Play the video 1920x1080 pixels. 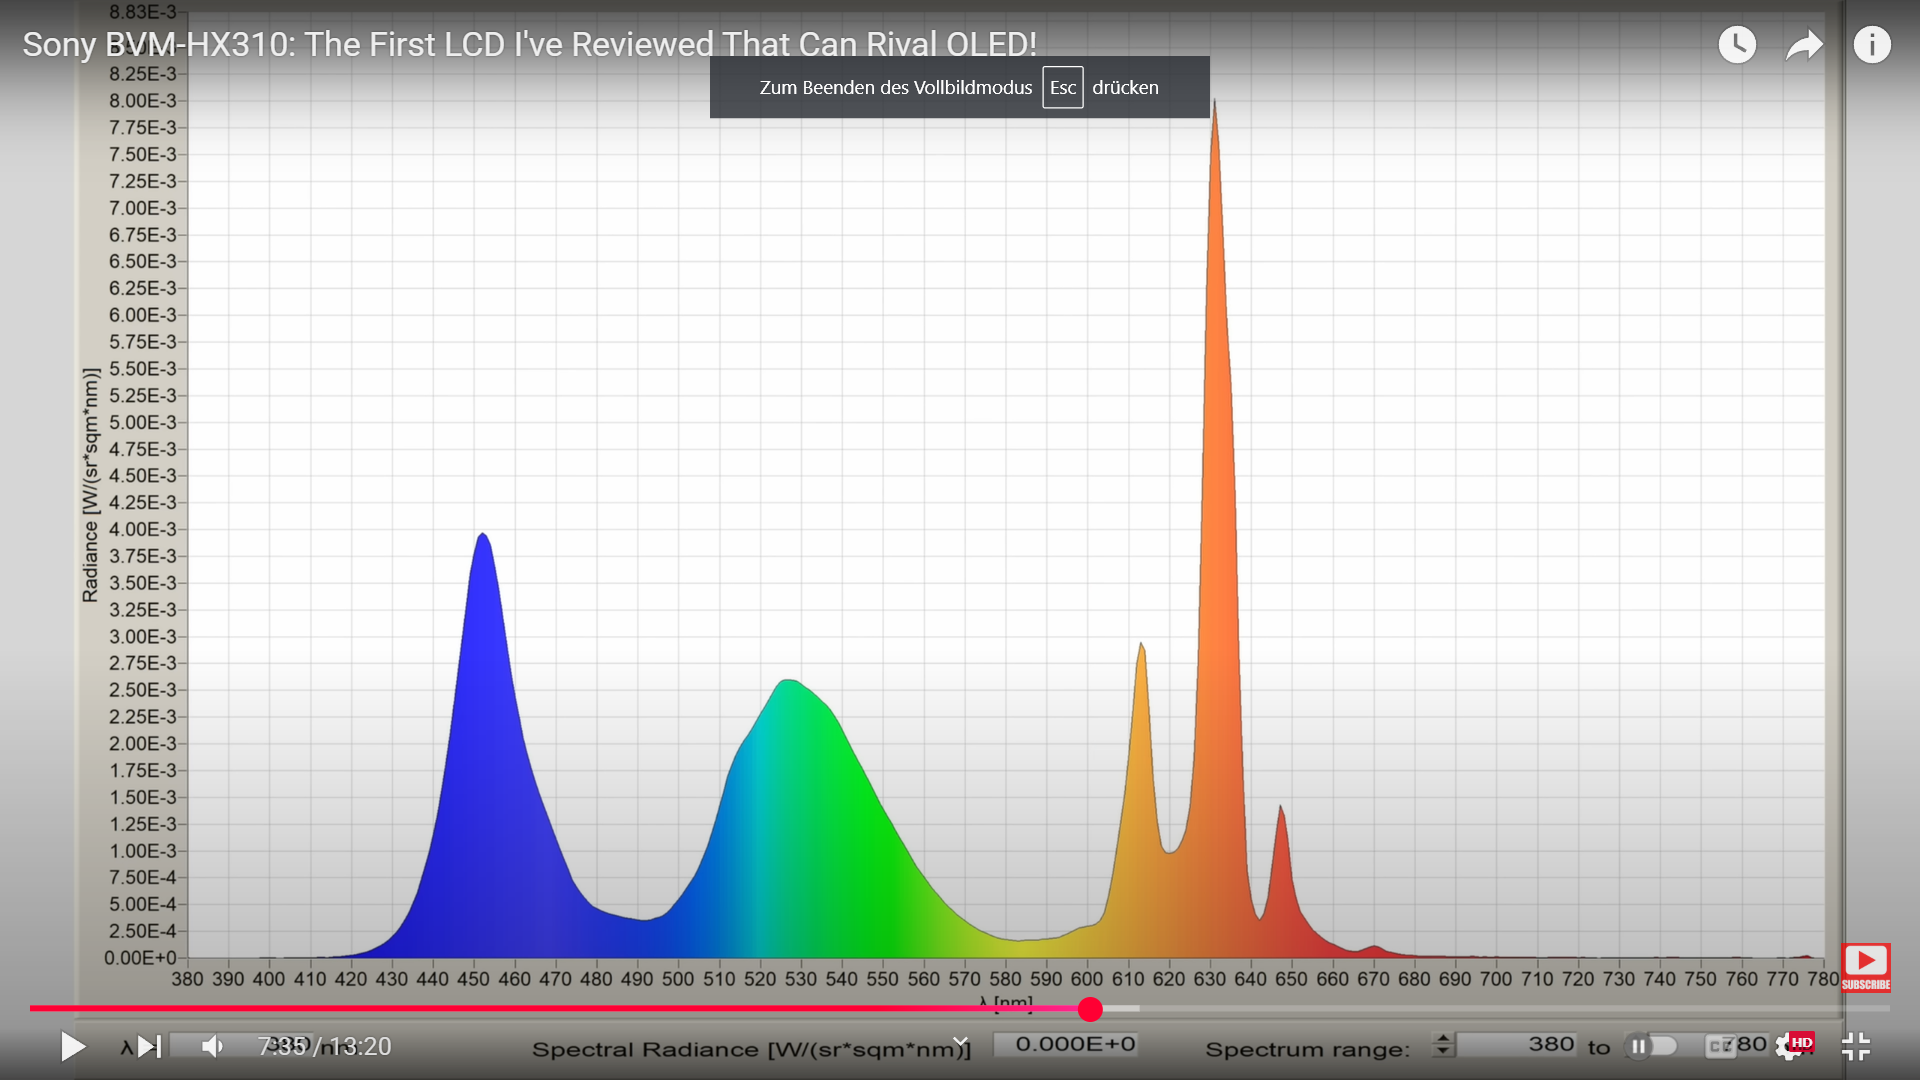coord(73,1047)
